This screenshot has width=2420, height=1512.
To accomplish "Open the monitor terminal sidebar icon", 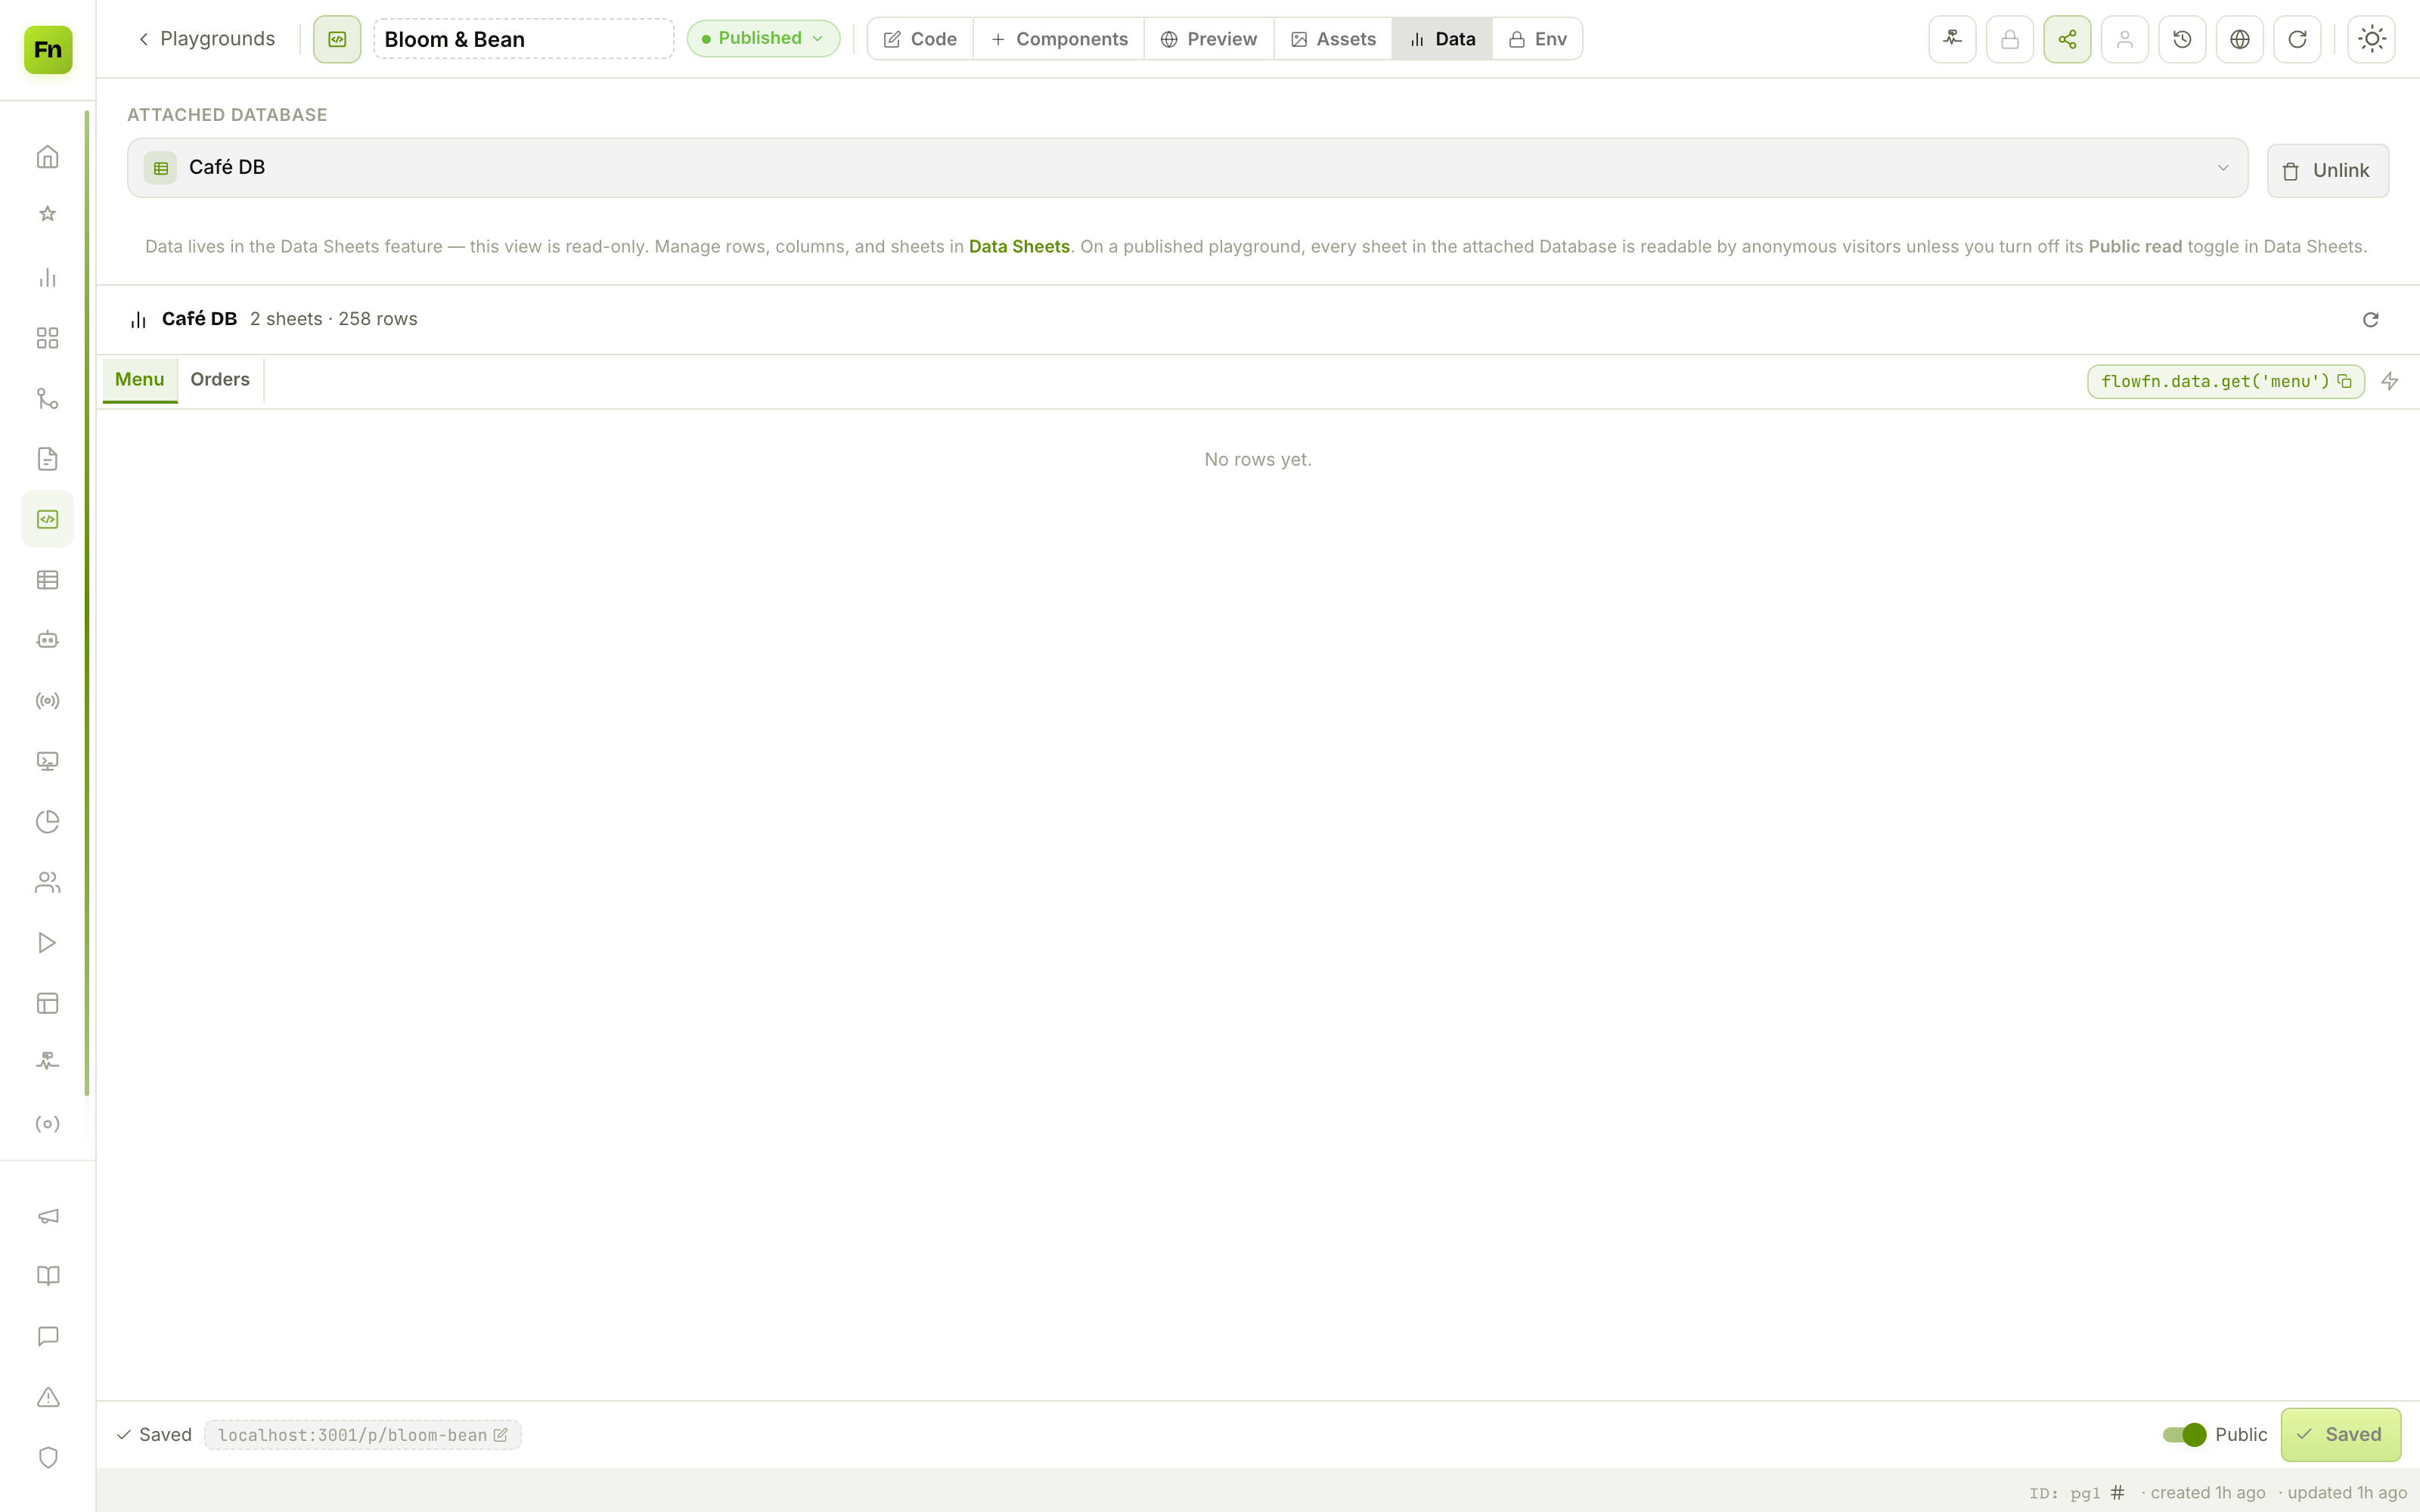I will coord(48,761).
